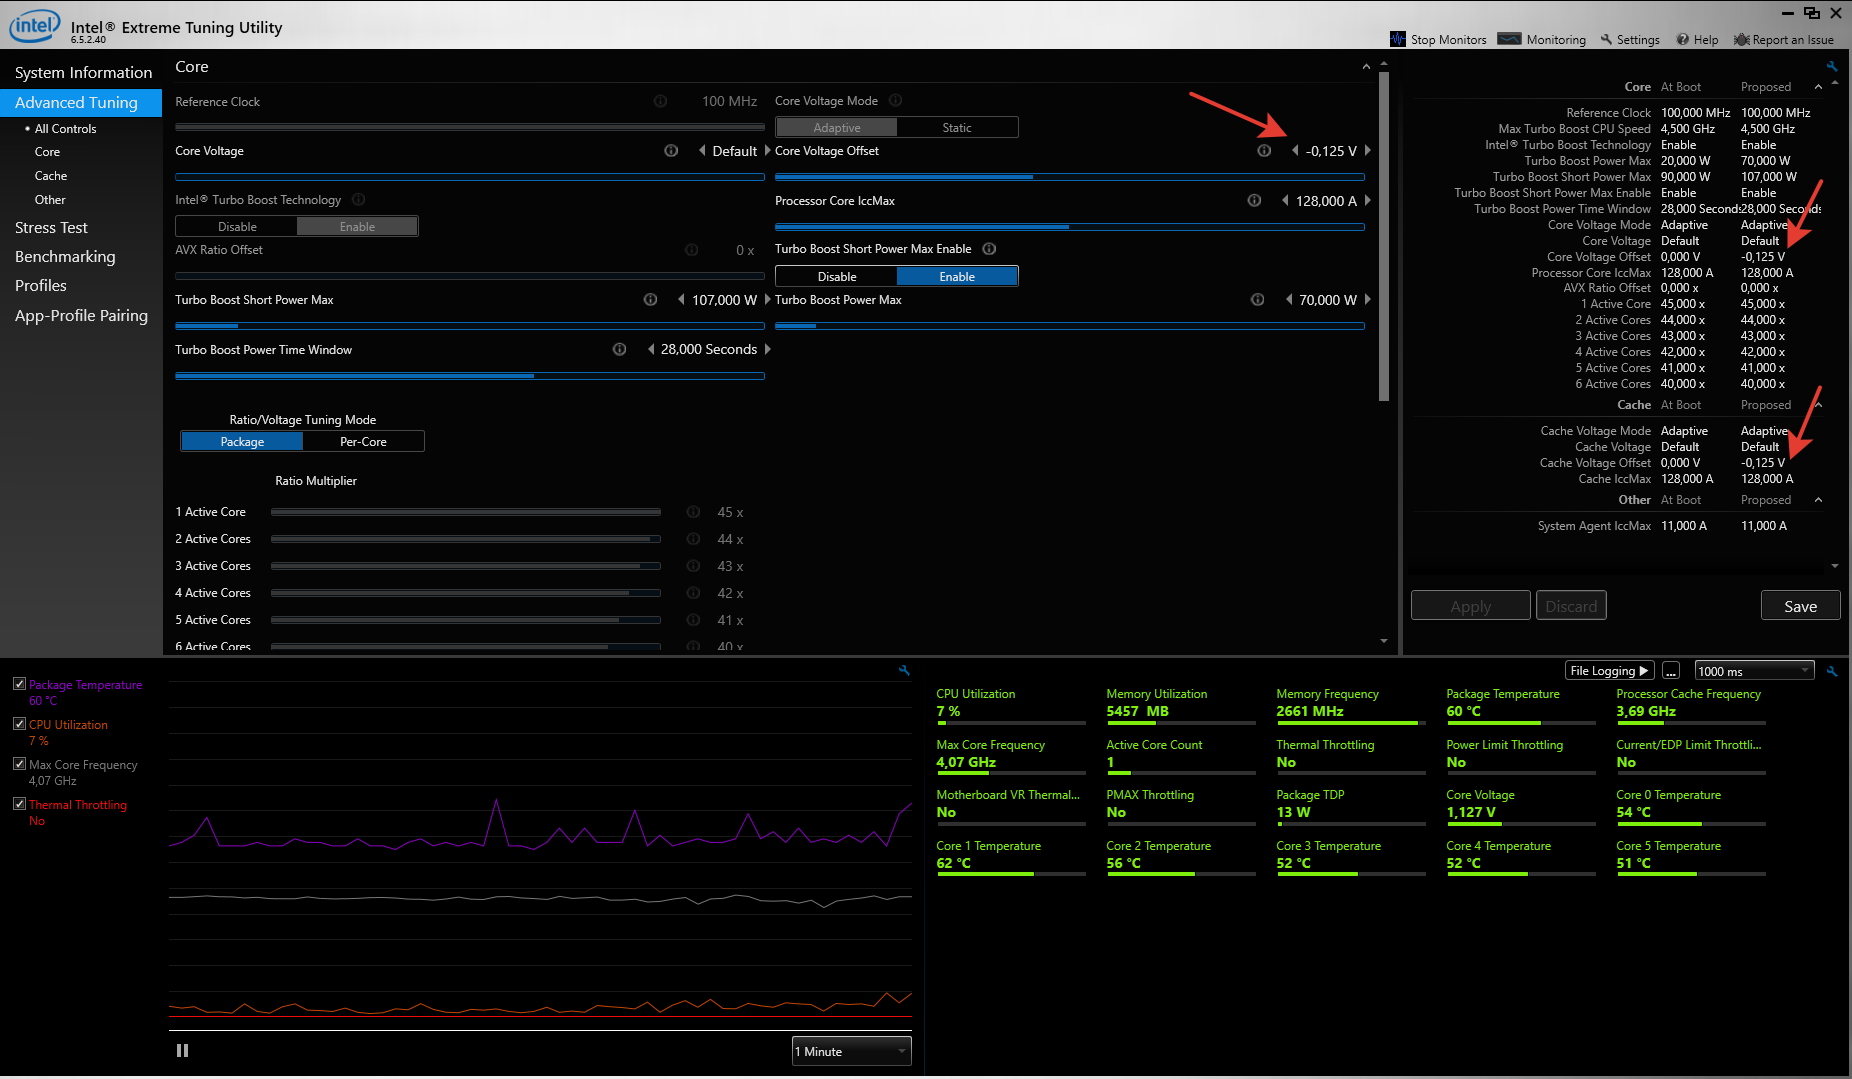
Task: Open Benchmarking section
Action: pyautogui.click(x=65, y=257)
